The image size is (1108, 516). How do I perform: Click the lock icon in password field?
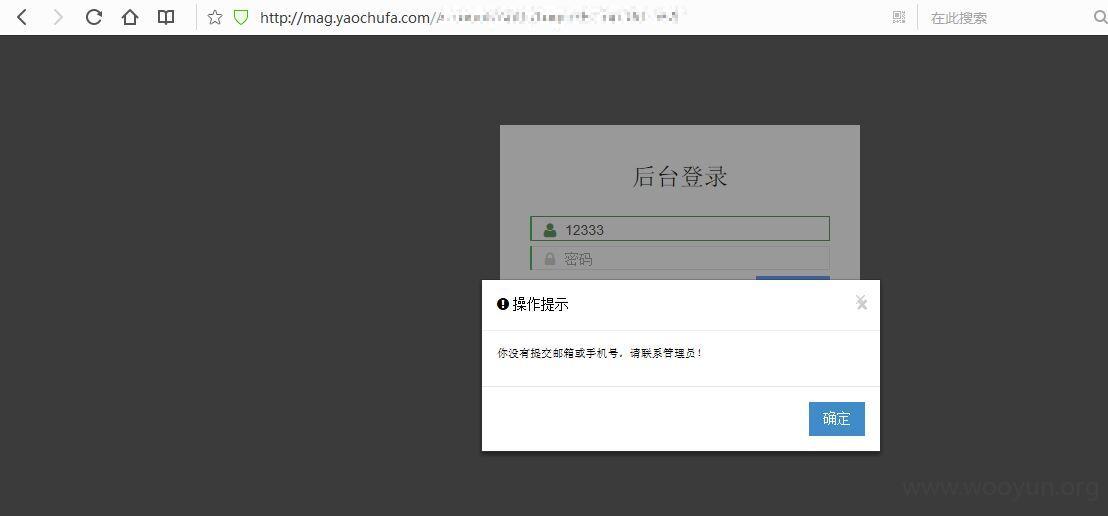[550, 259]
